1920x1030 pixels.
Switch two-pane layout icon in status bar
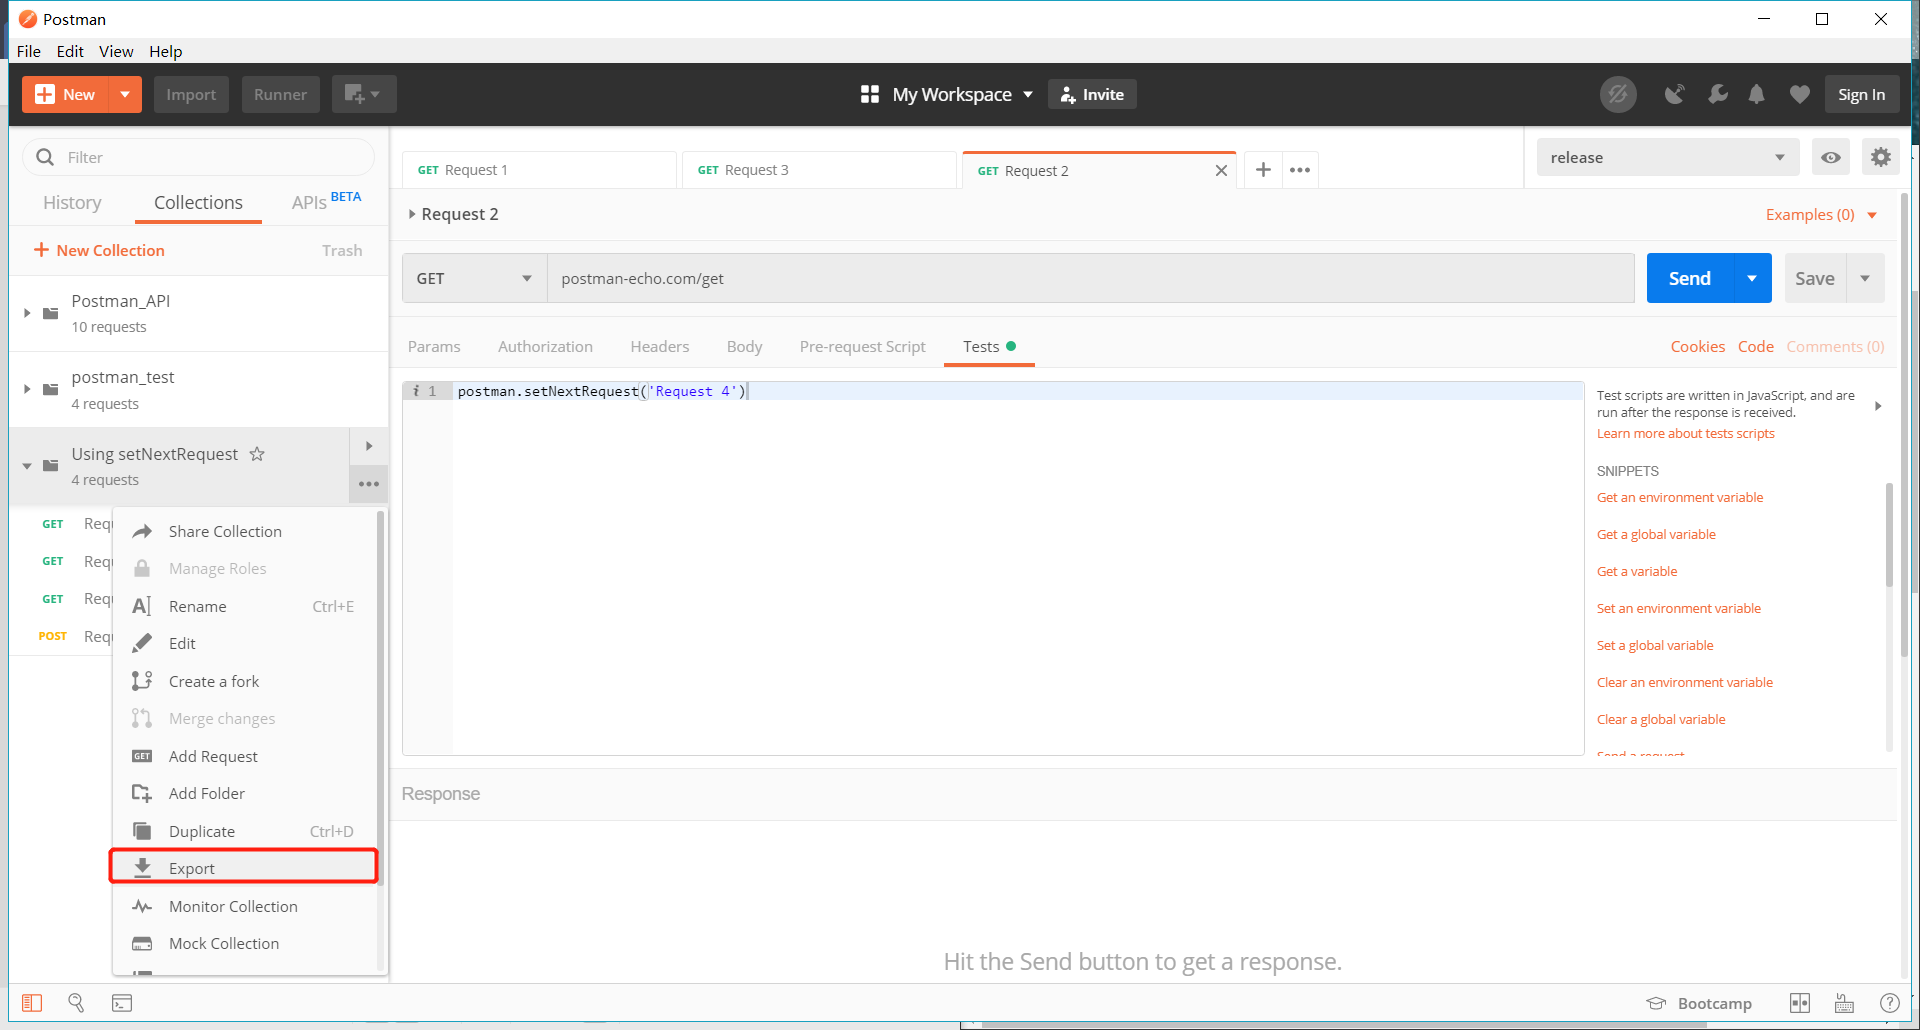pyautogui.click(x=1800, y=1003)
